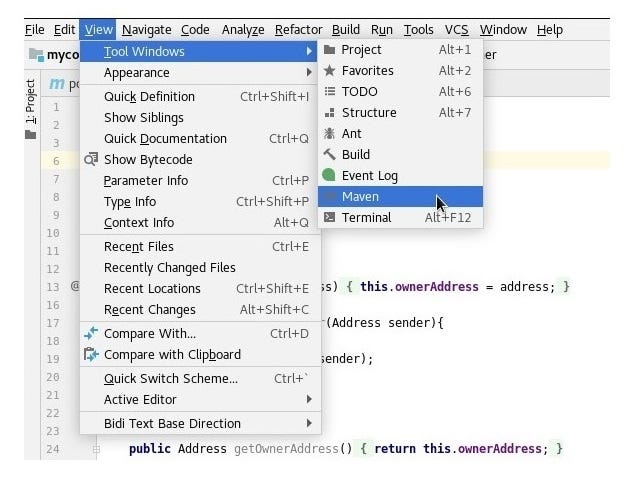Select Structure Alt+7 shortcut text

click(x=455, y=112)
